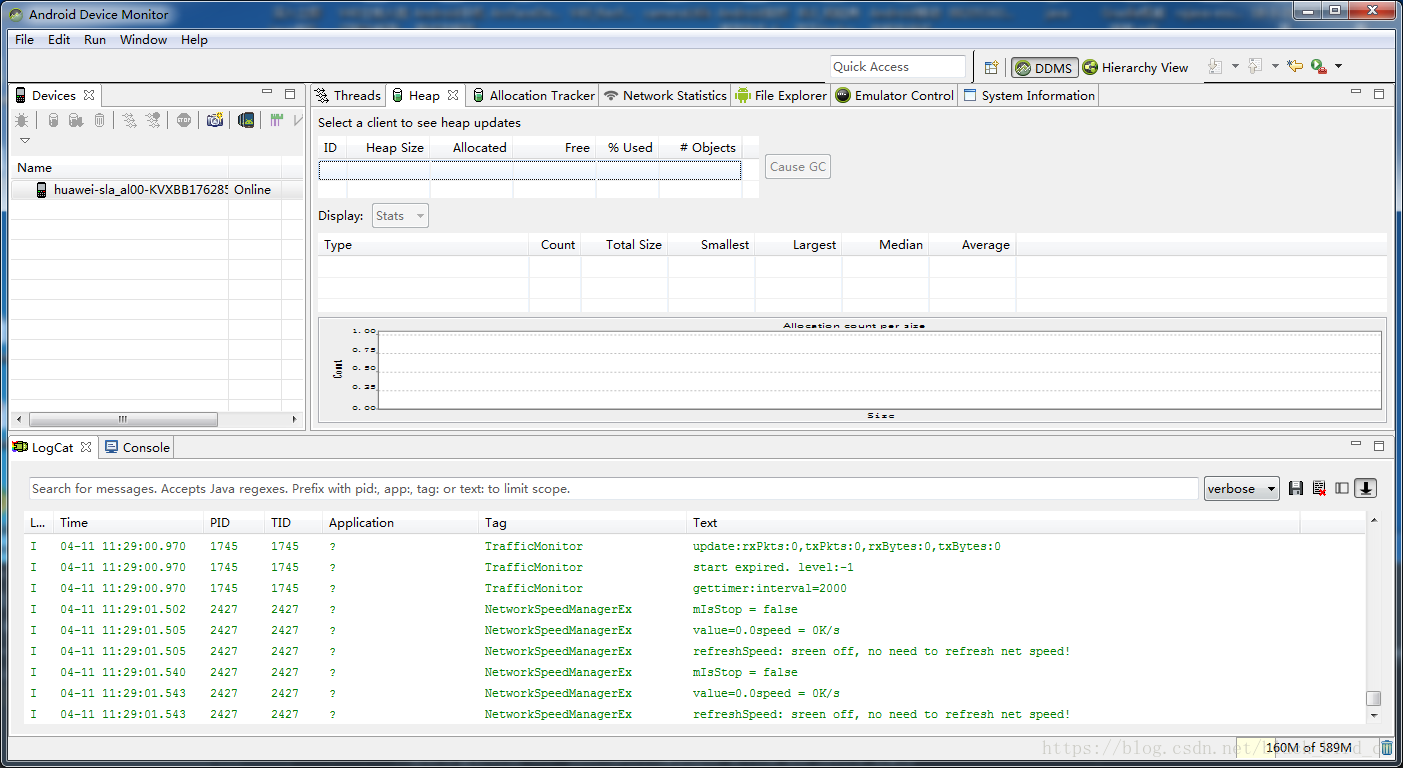Image resolution: width=1403 pixels, height=768 pixels.
Task: Save LogCat log with floppy disk icon
Action: pos(1296,488)
